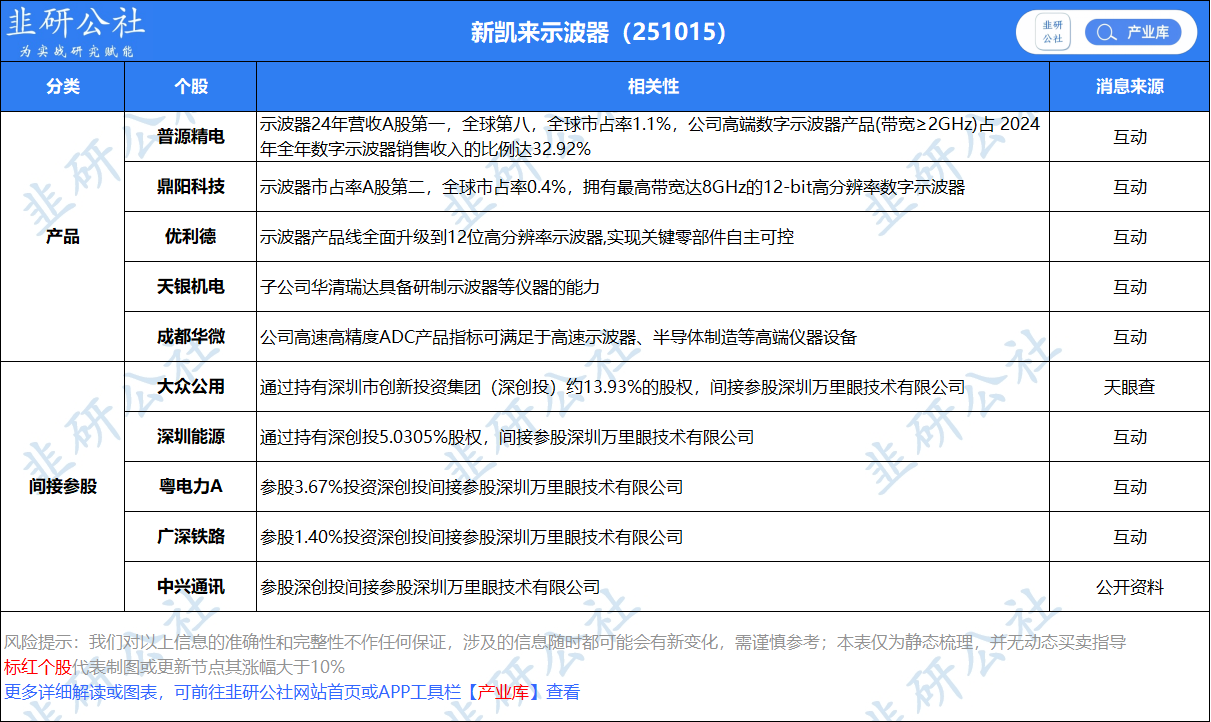Viewport: 1211px width, 722px height.
Task: Open the 深圳能源 stock entry
Action: (190, 437)
